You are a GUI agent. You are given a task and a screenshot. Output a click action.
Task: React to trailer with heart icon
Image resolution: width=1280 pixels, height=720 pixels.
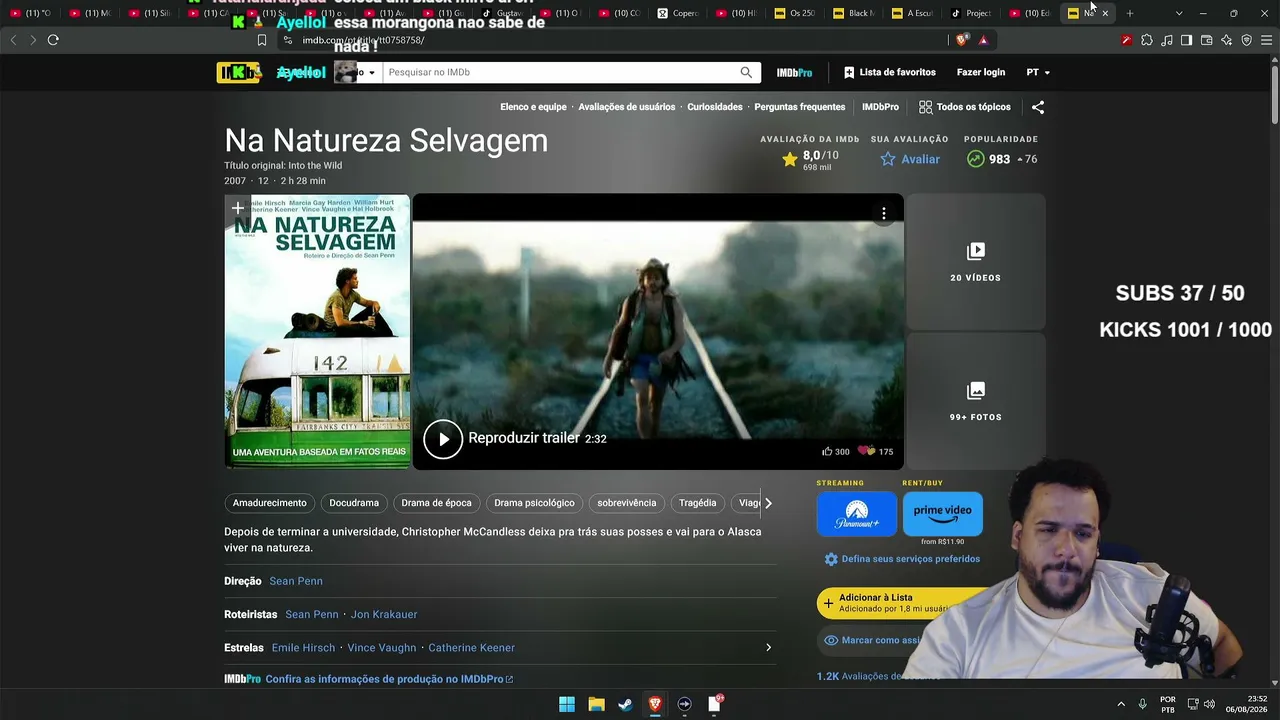(x=866, y=452)
